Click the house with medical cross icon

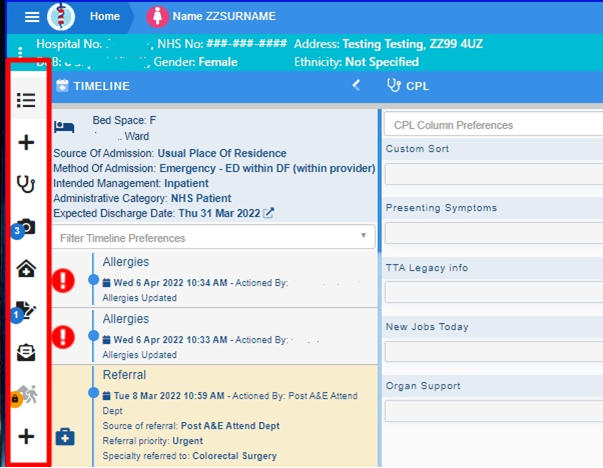point(26,268)
